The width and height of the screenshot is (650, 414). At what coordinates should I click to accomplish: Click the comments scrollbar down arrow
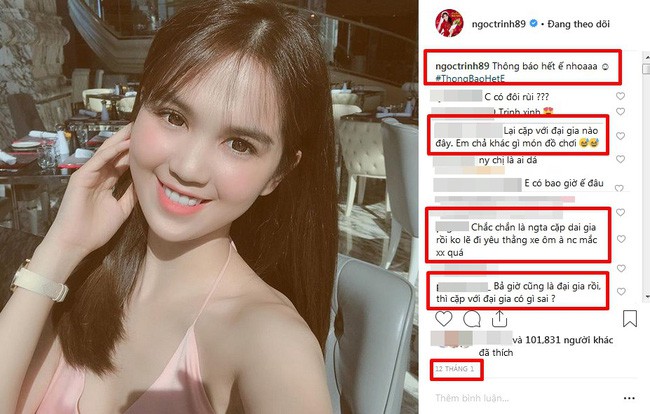[646, 297]
